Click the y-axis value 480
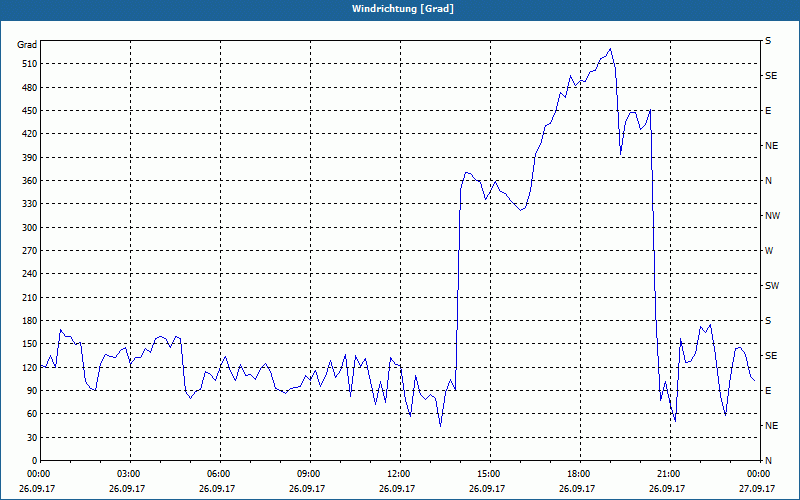 tap(30, 87)
